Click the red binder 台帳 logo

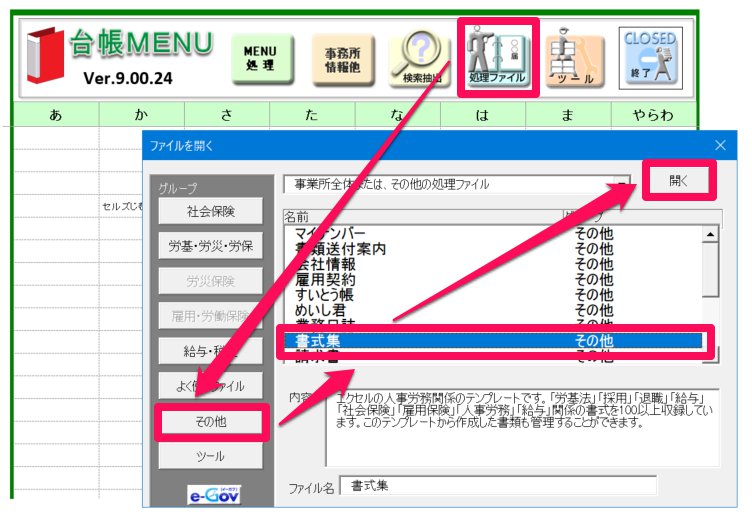(x=45, y=55)
